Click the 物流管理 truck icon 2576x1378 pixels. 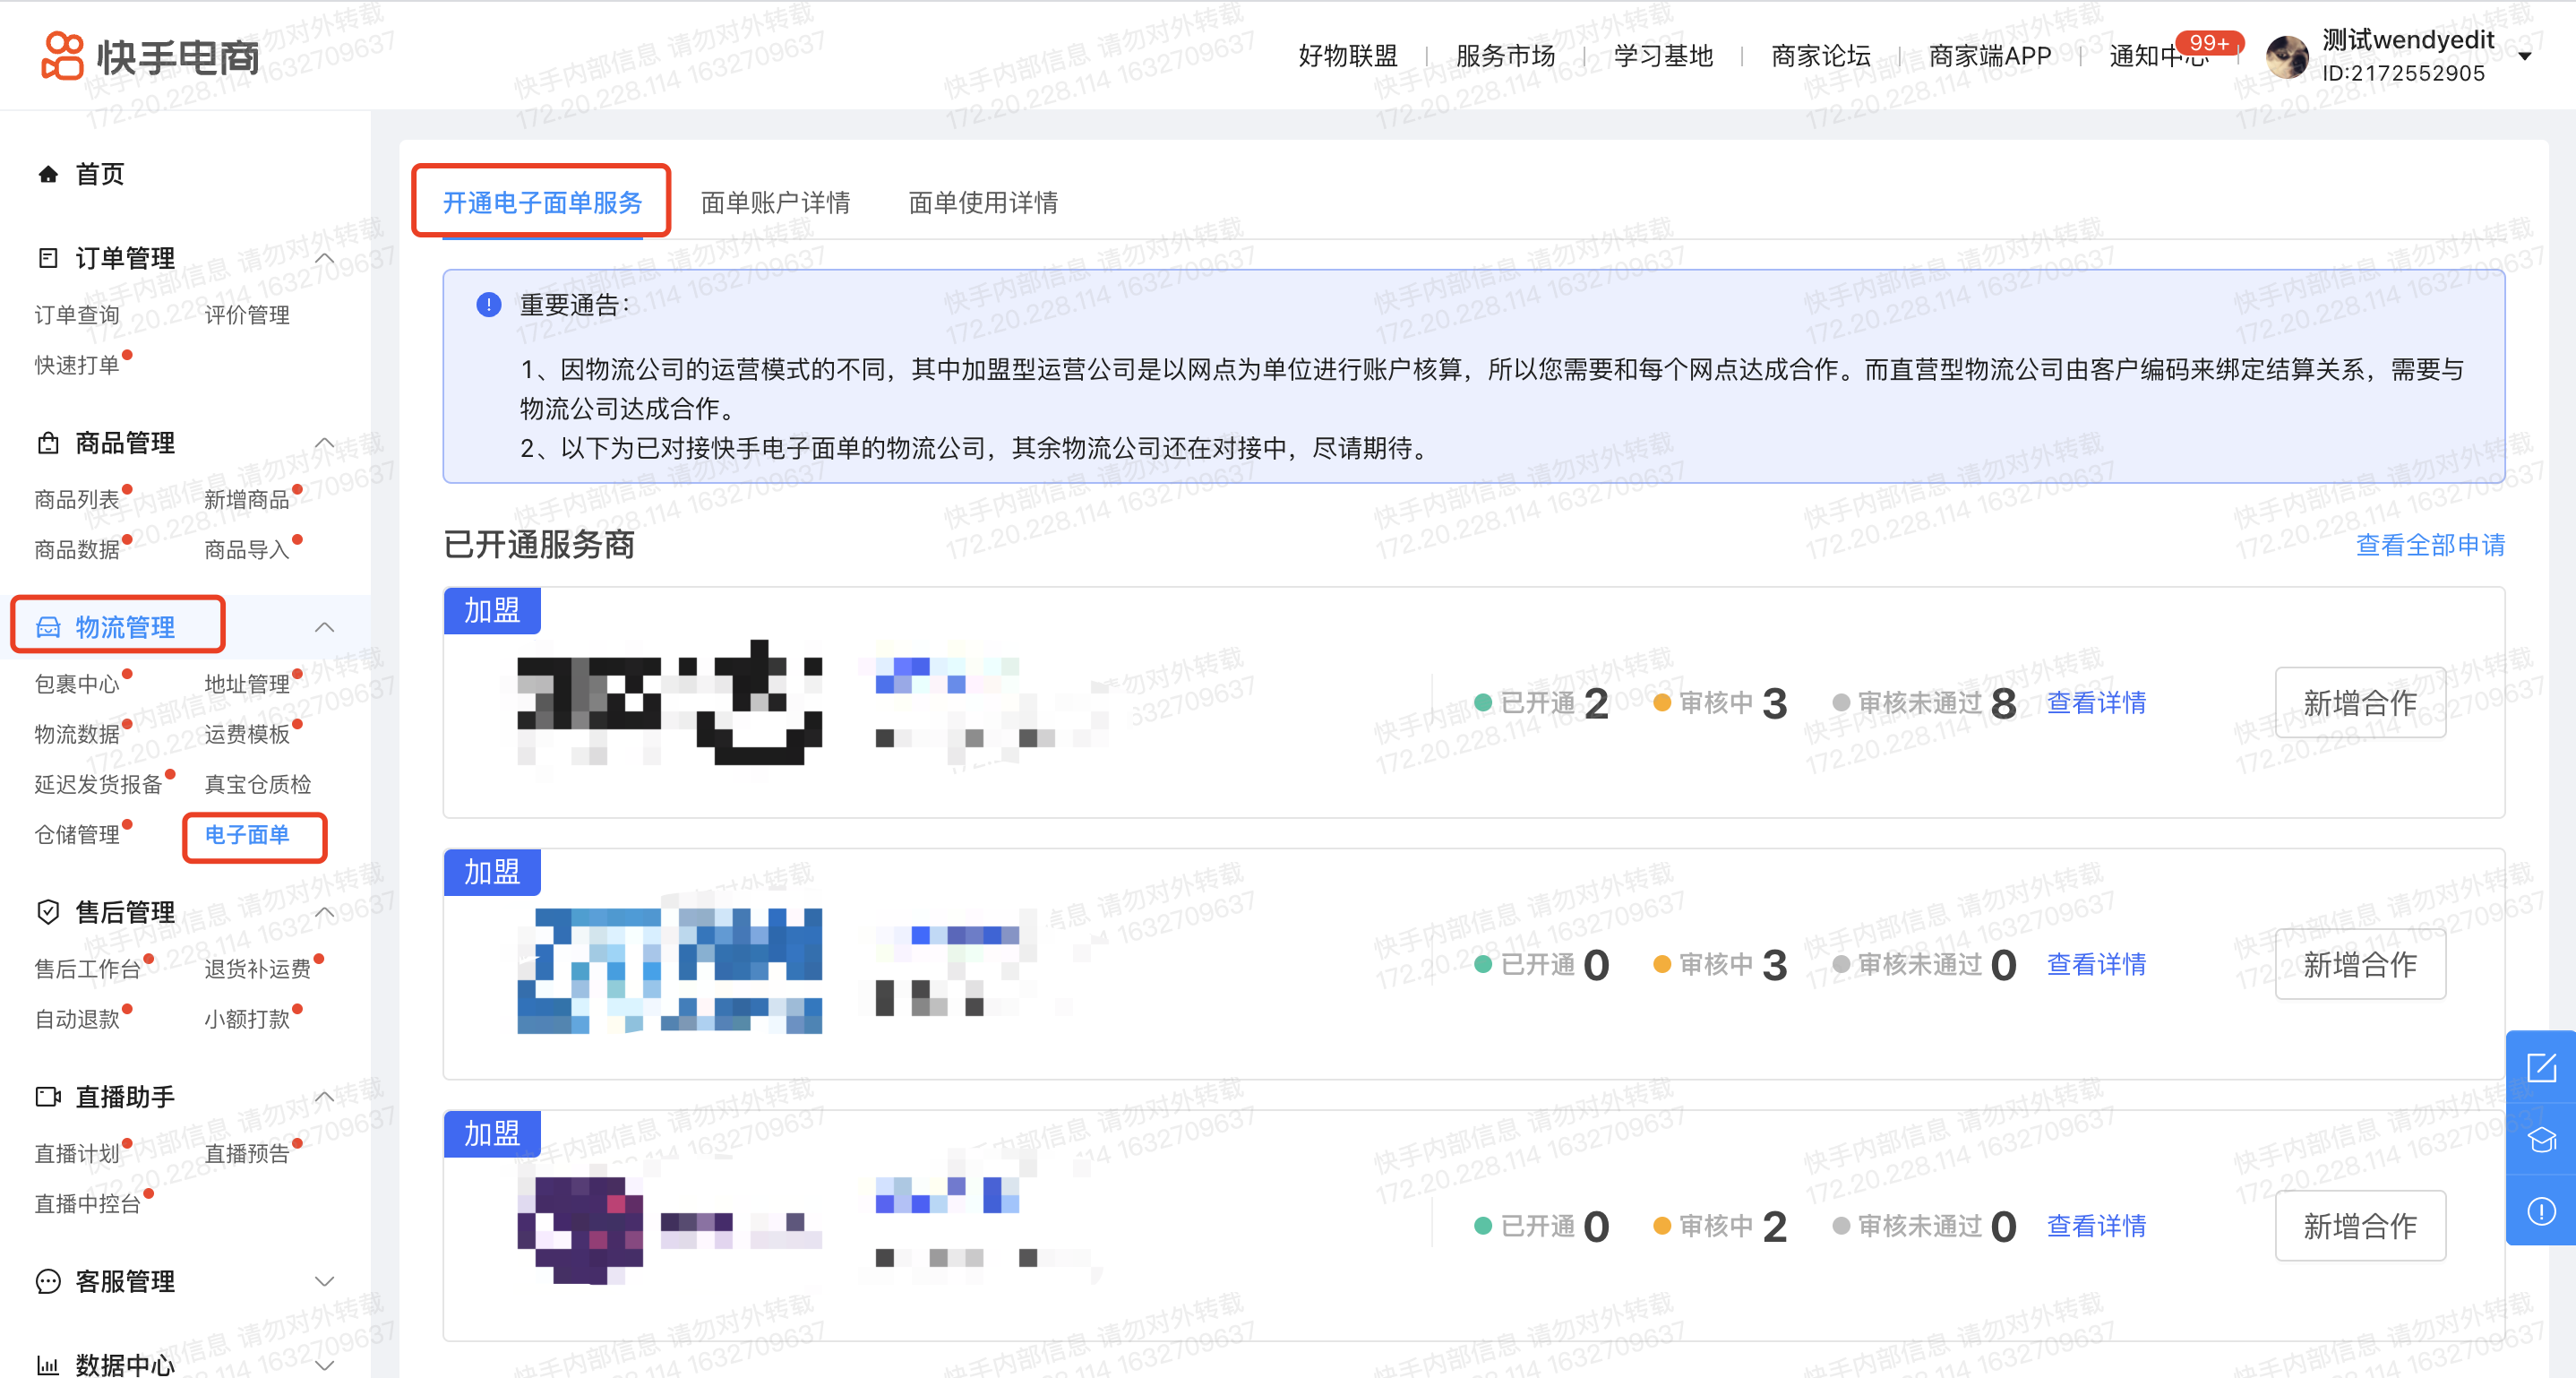point(48,627)
